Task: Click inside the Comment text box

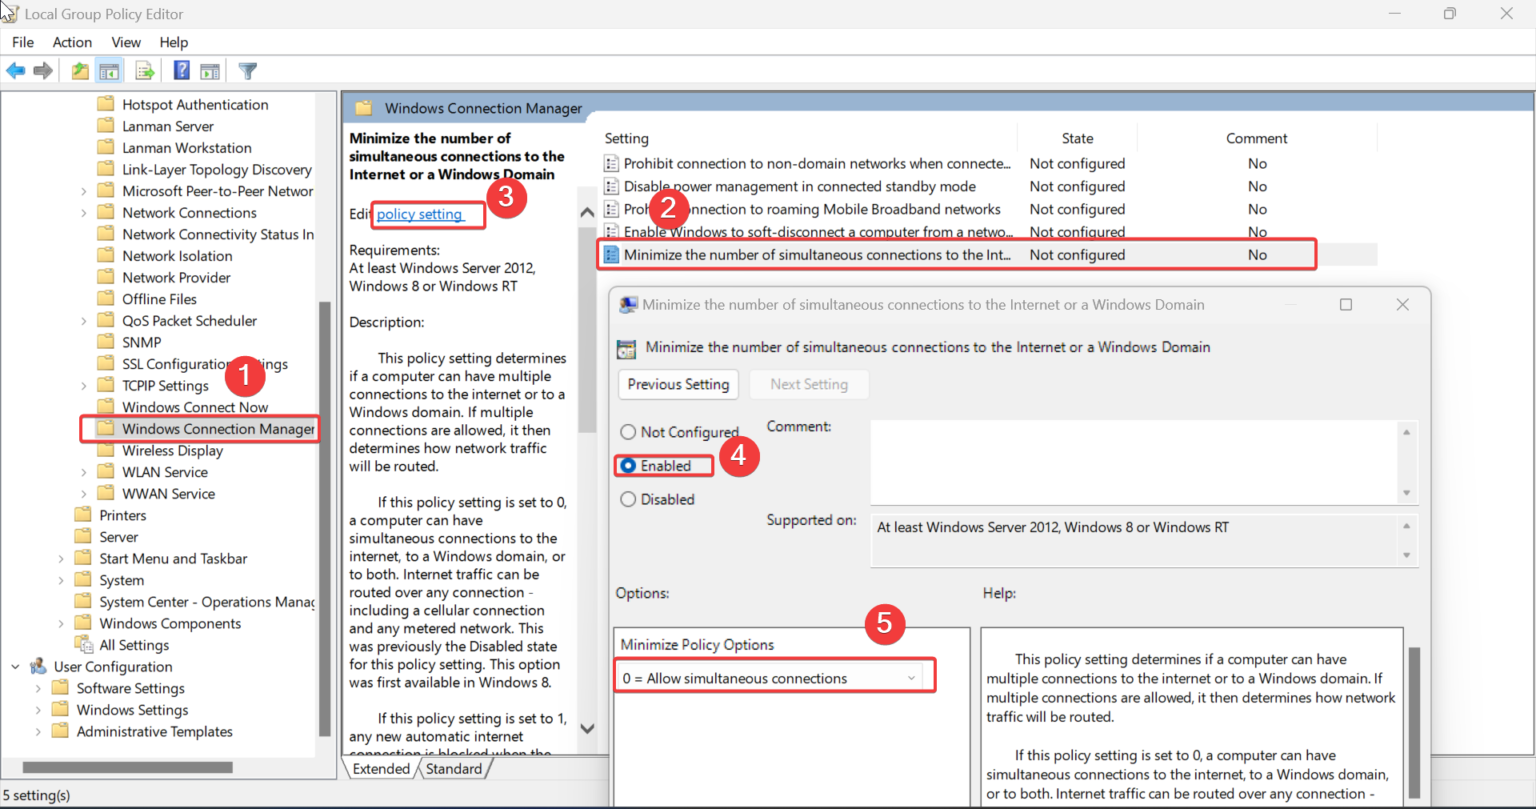Action: [x=1136, y=461]
